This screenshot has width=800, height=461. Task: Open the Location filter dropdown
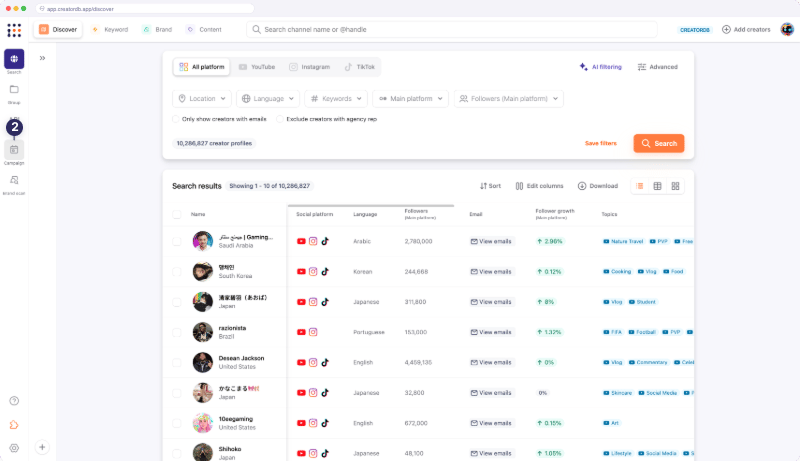pos(202,98)
